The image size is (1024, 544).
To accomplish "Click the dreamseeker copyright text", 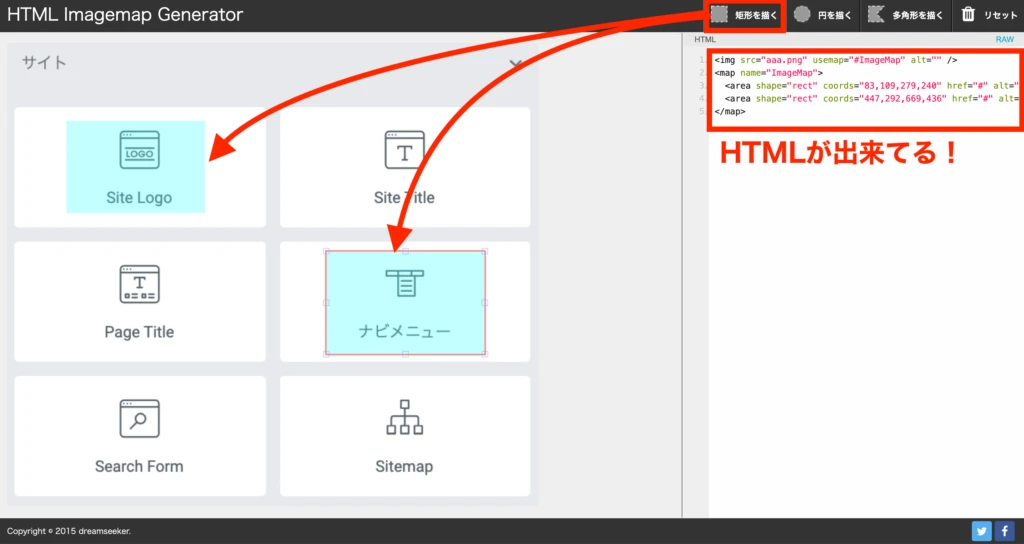I will [x=69, y=531].
